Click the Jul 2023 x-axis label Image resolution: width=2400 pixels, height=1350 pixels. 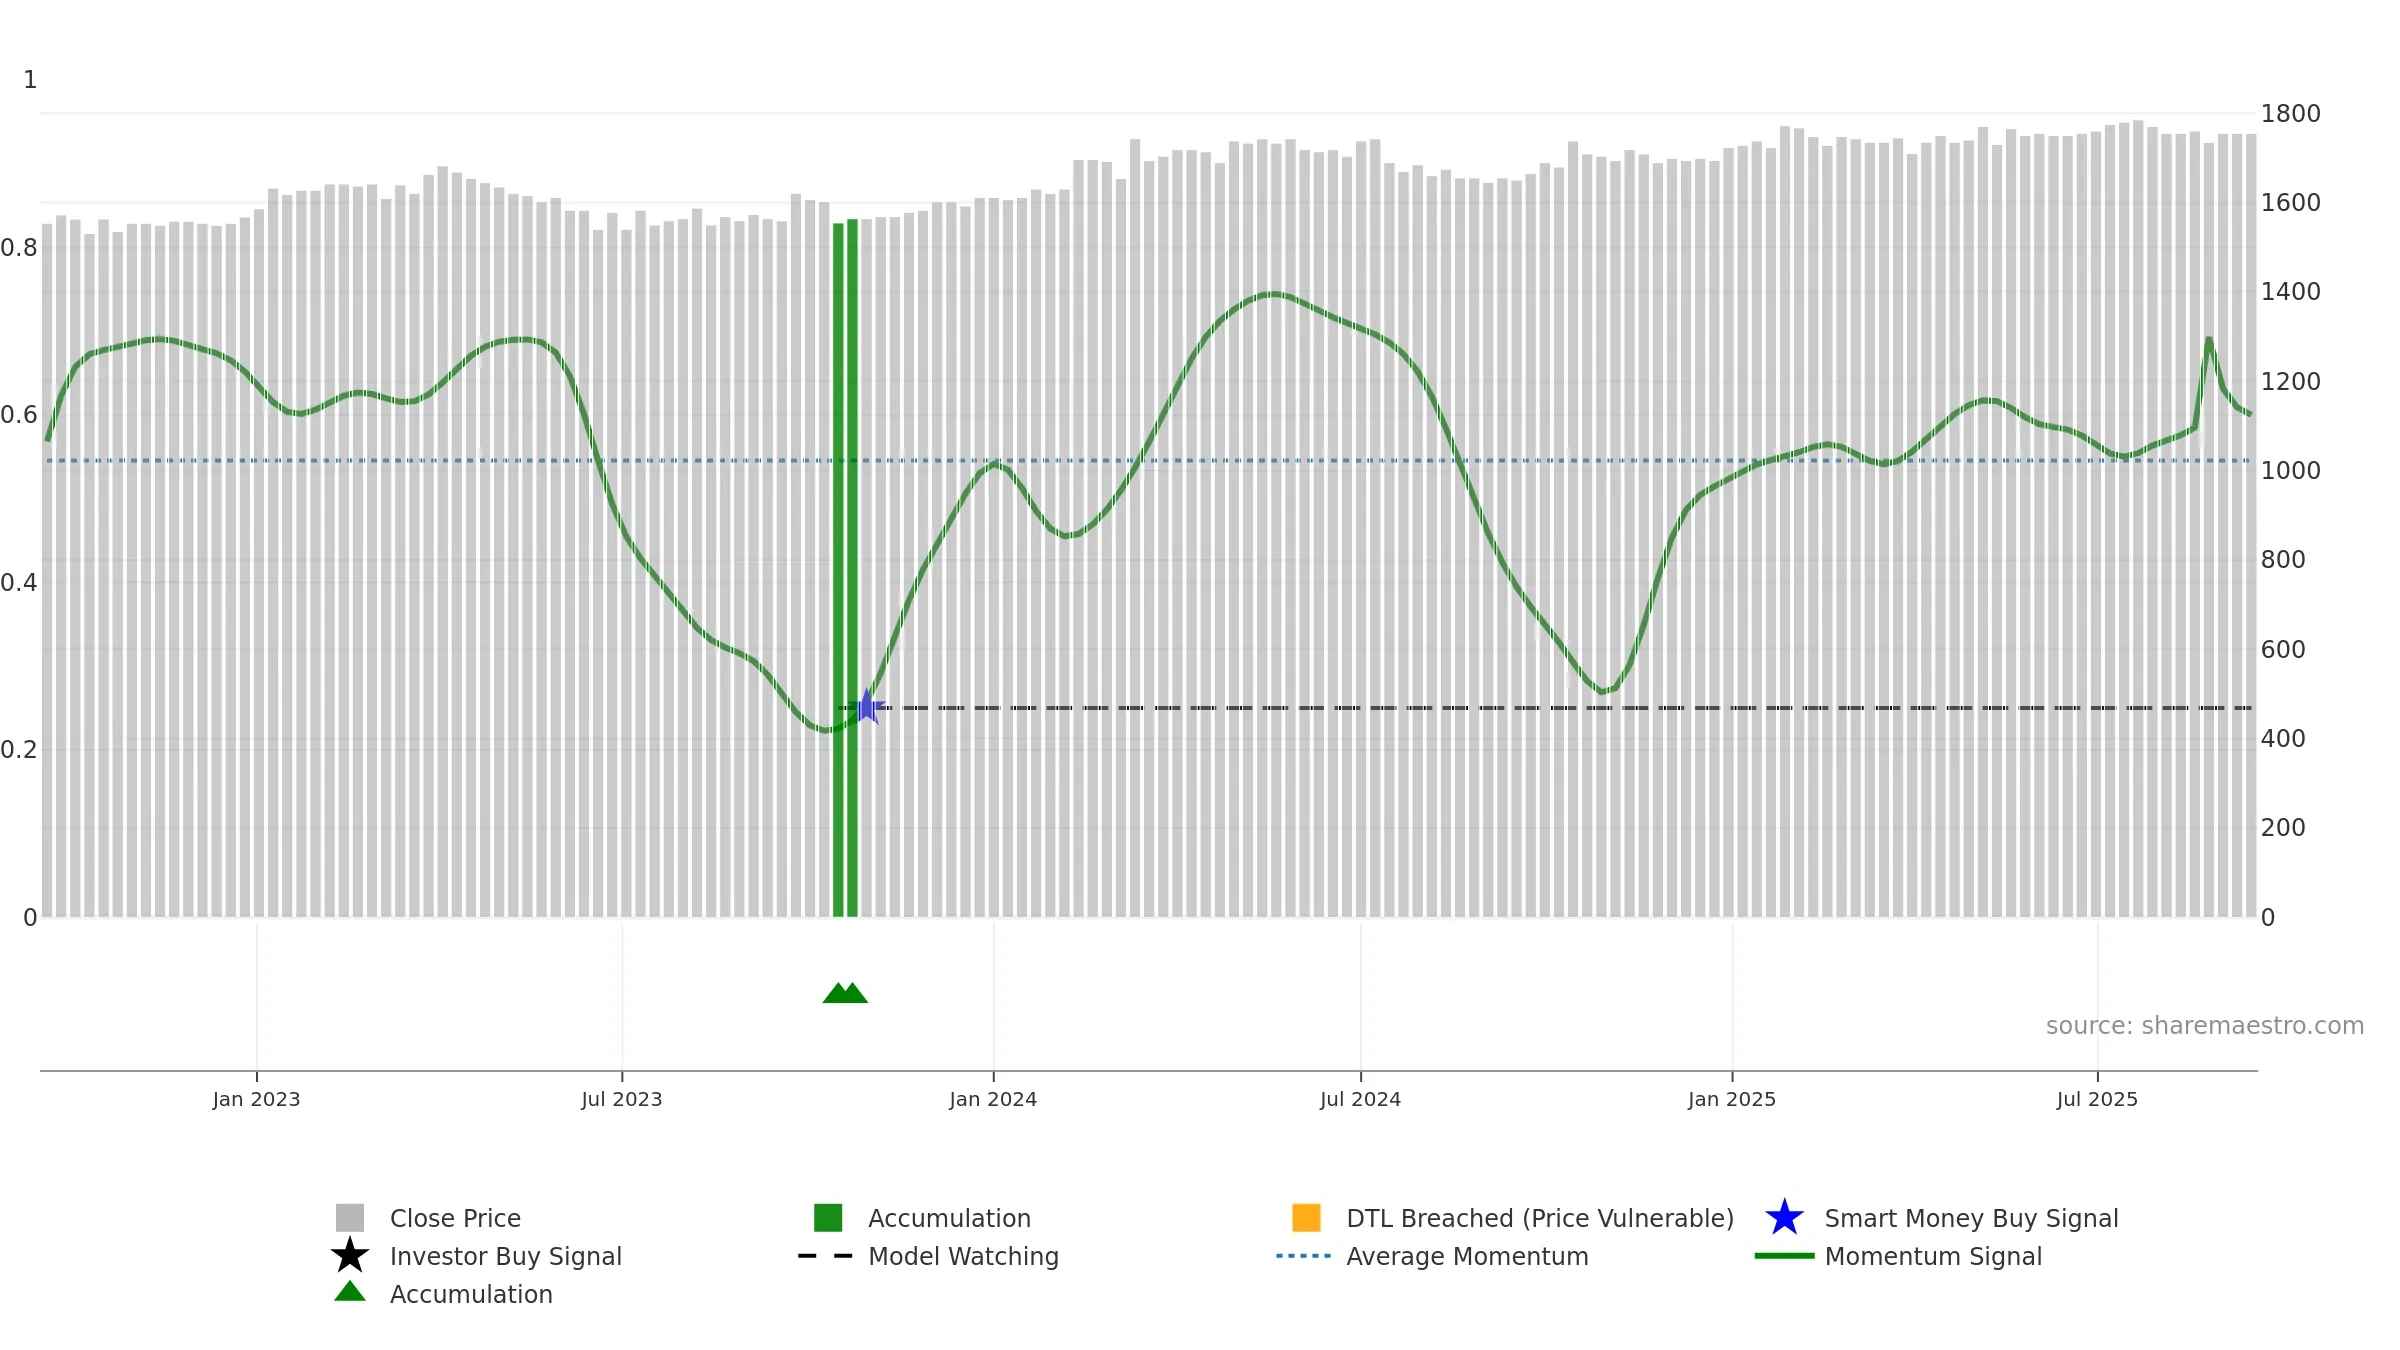point(622,1099)
